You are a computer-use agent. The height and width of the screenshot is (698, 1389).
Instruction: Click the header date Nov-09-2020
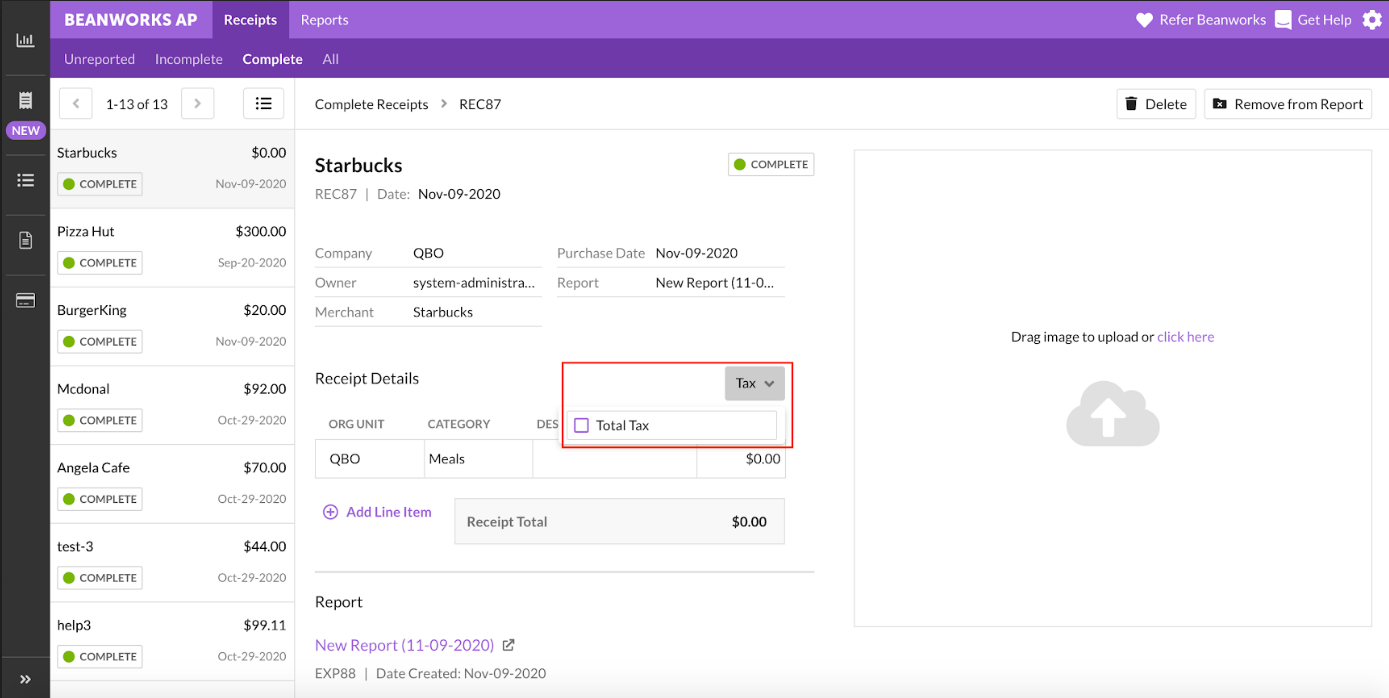[459, 194]
